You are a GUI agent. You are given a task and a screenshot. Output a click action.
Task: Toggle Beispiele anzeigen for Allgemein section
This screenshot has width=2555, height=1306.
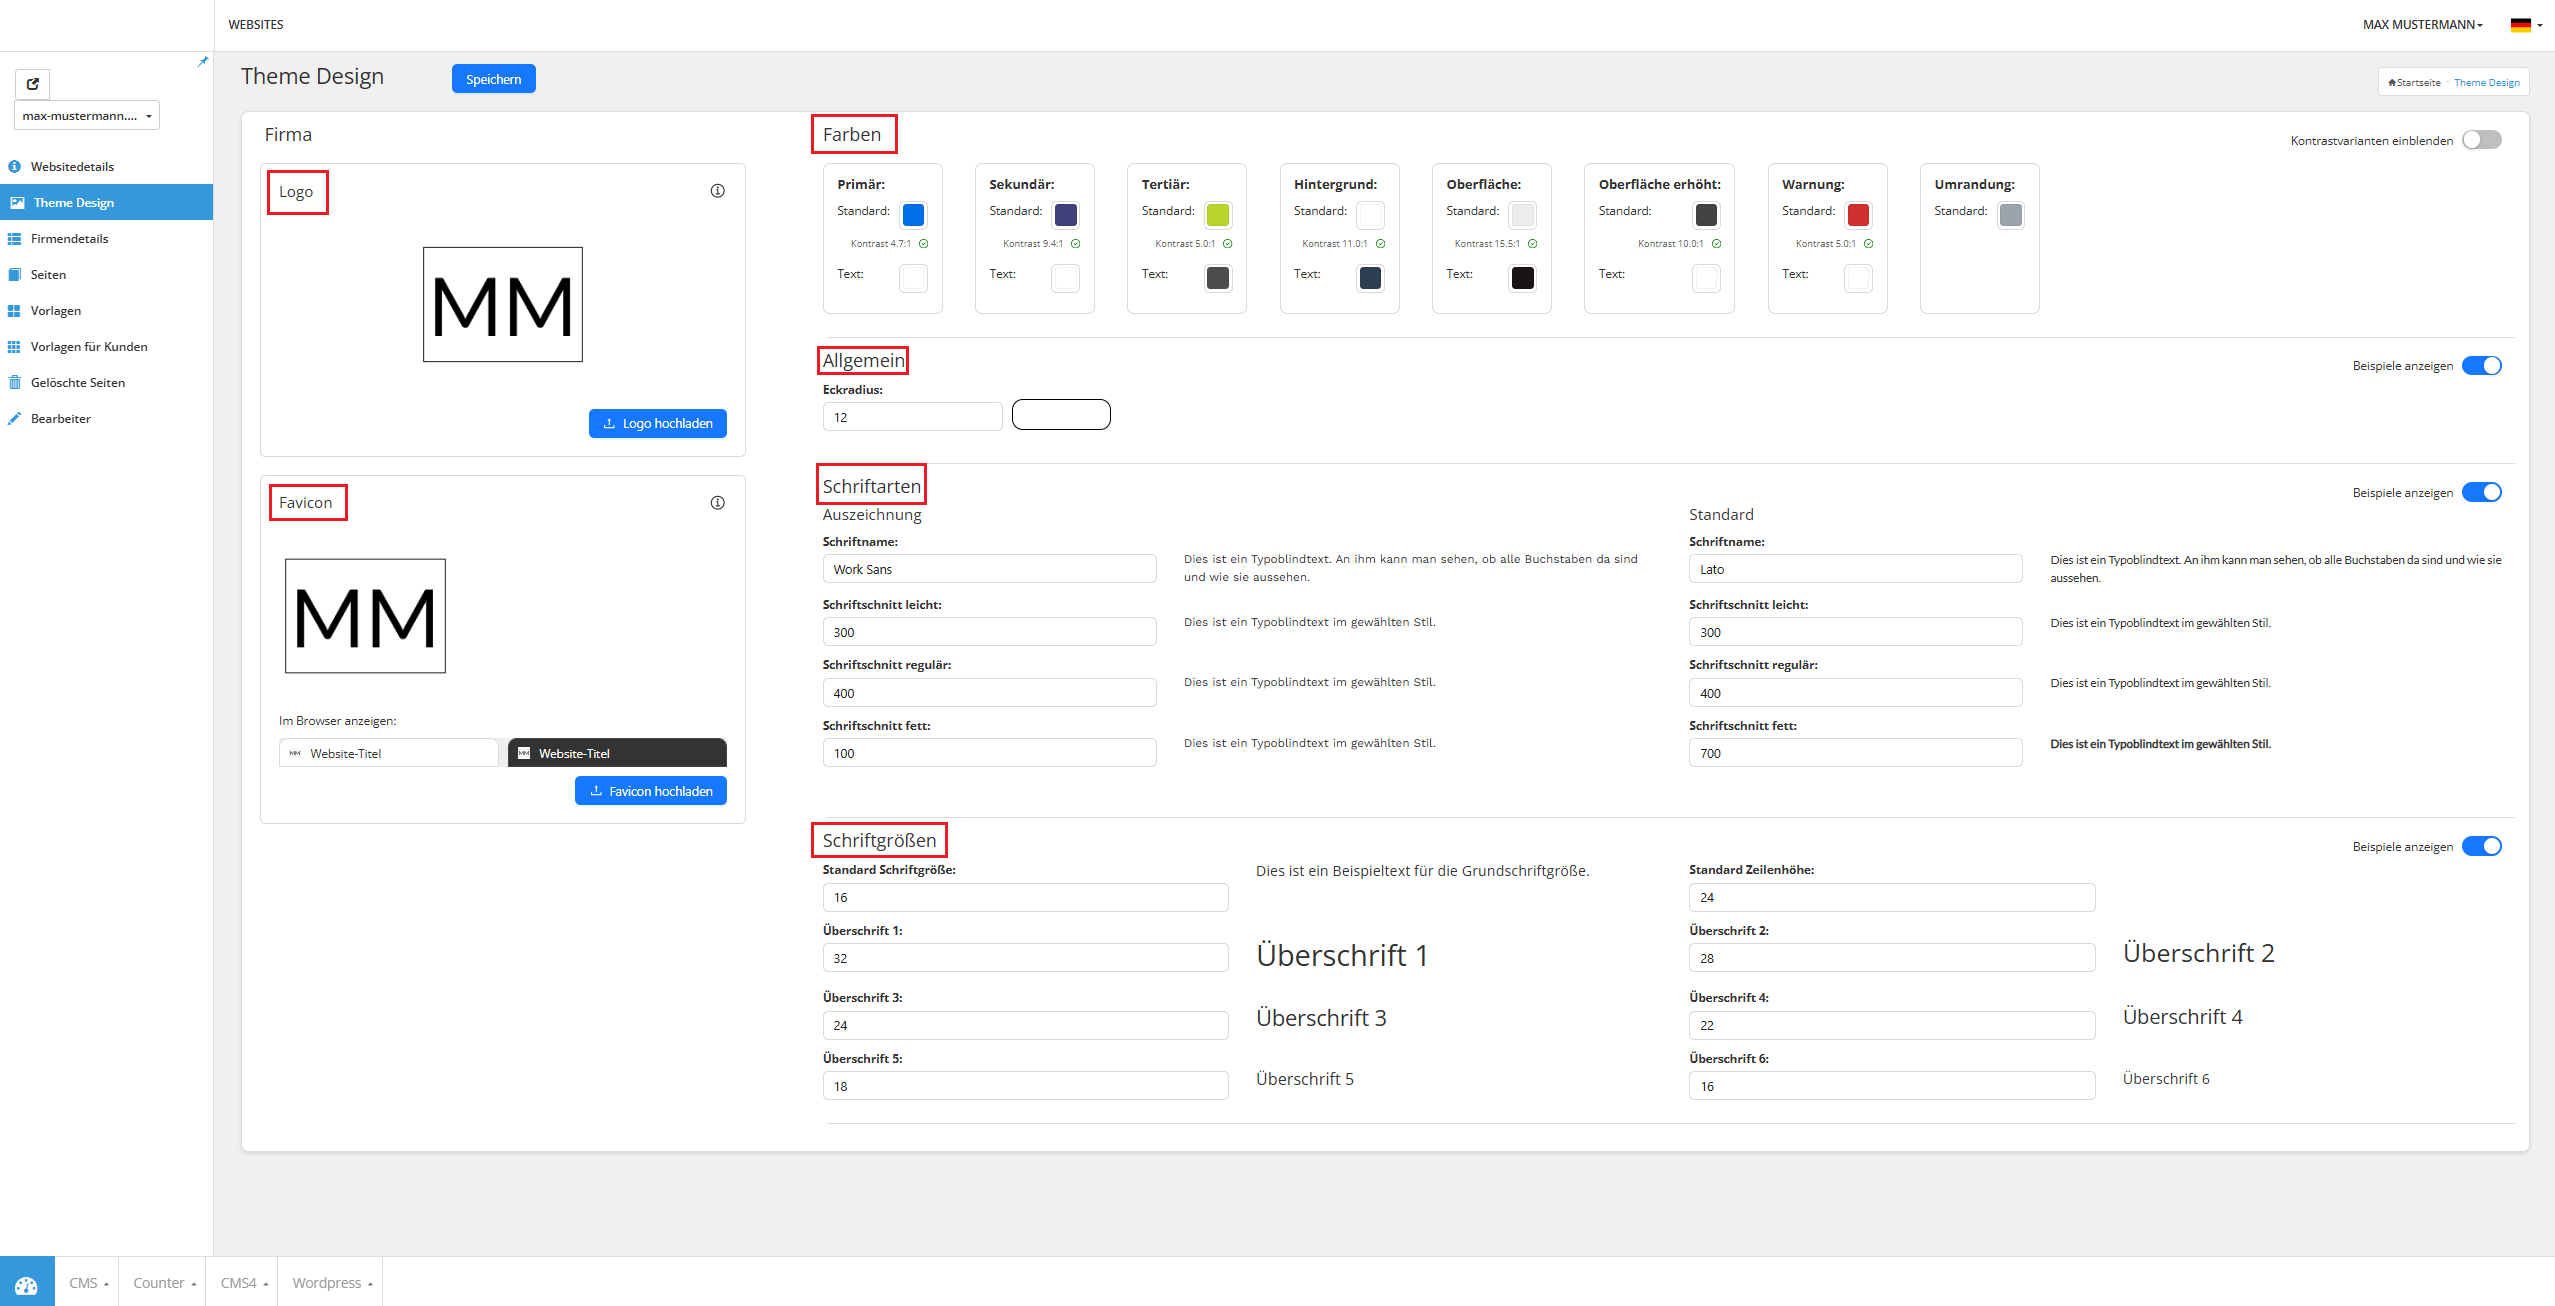pyautogui.click(x=2481, y=366)
